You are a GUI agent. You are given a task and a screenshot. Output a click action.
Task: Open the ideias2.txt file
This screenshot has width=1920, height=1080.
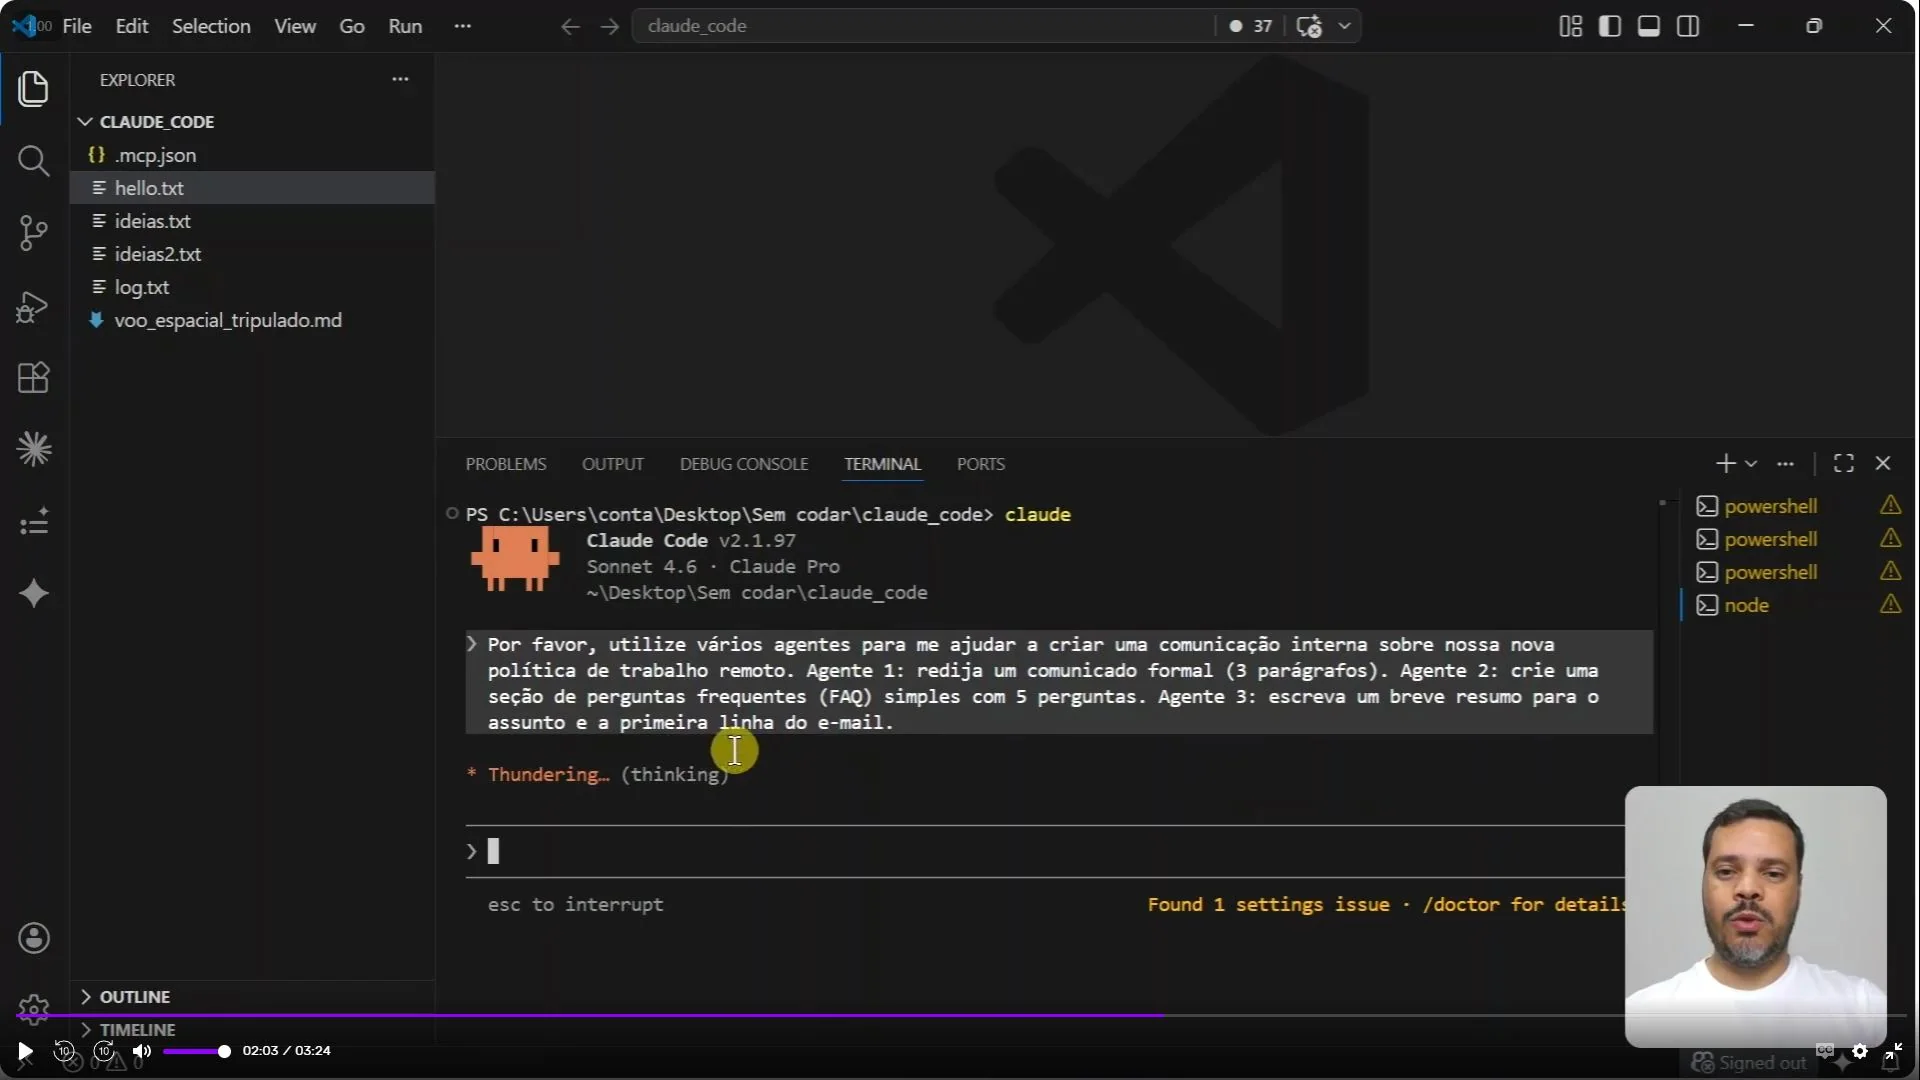click(x=252, y=254)
